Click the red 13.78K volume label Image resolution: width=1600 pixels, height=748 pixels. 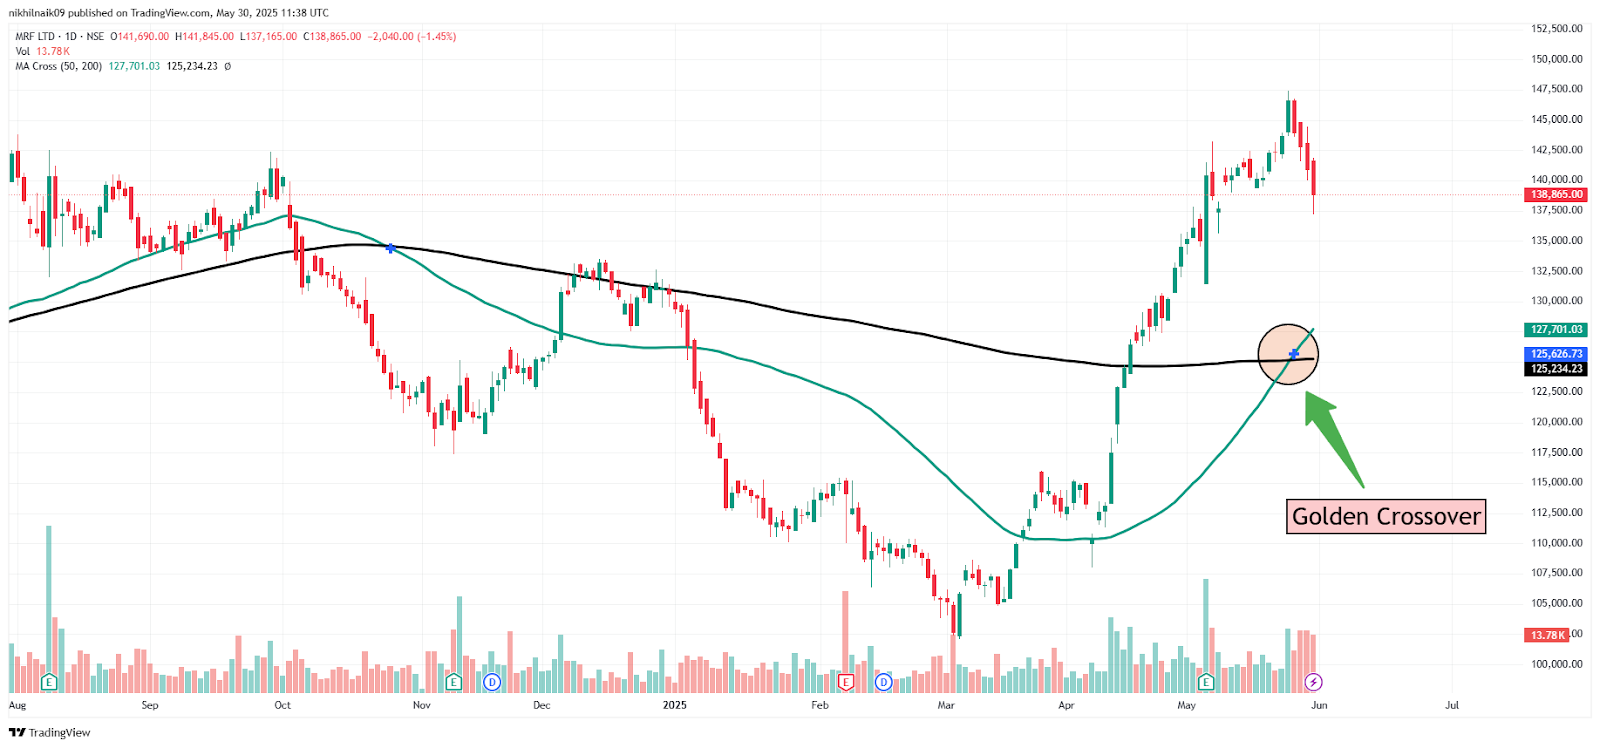click(1547, 635)
